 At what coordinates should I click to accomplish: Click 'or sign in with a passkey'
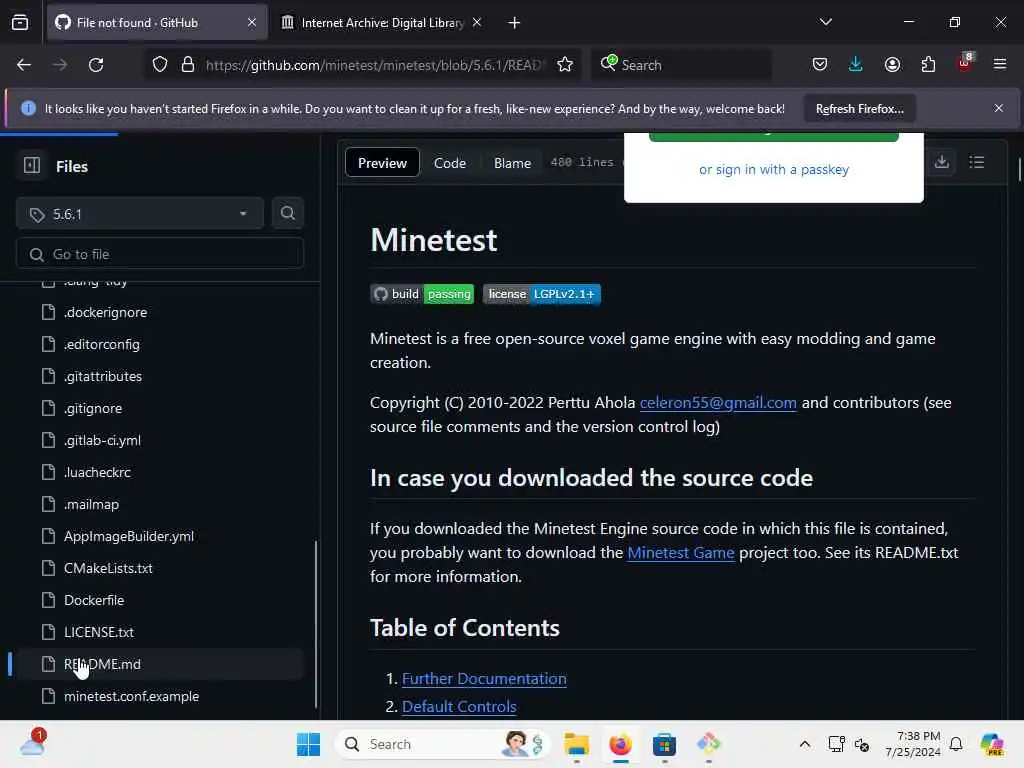click(x=774, y=169)
